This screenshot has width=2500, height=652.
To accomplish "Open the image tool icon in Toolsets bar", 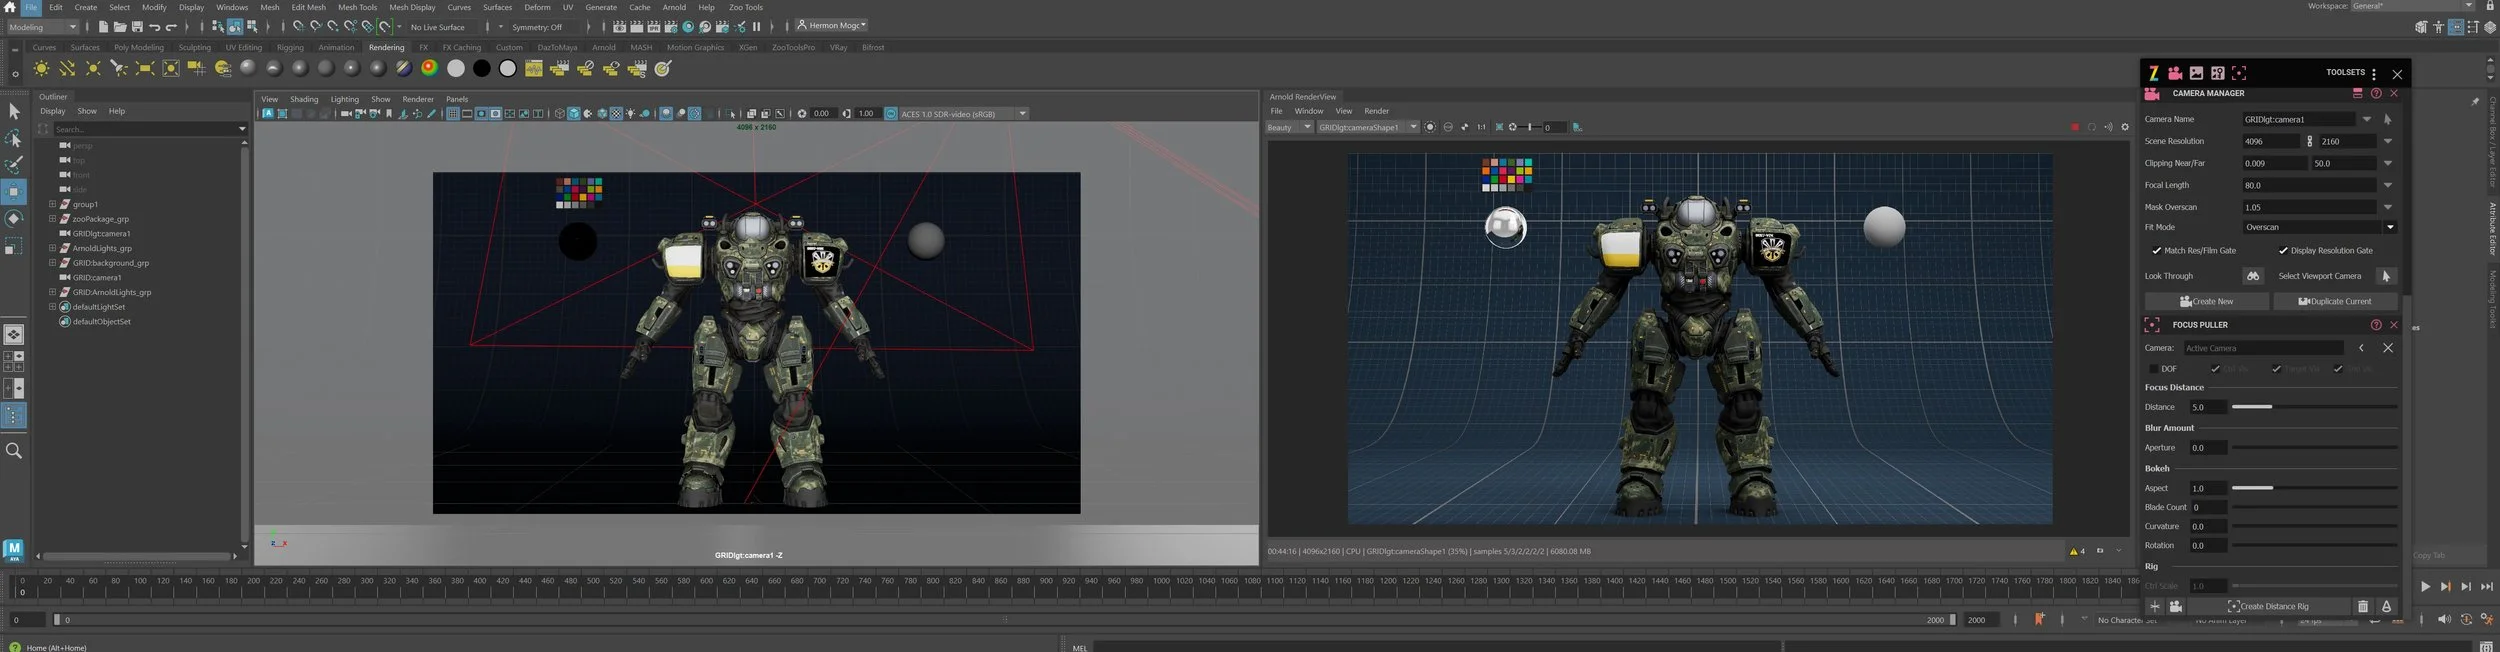I will [x=2196, y=73].
